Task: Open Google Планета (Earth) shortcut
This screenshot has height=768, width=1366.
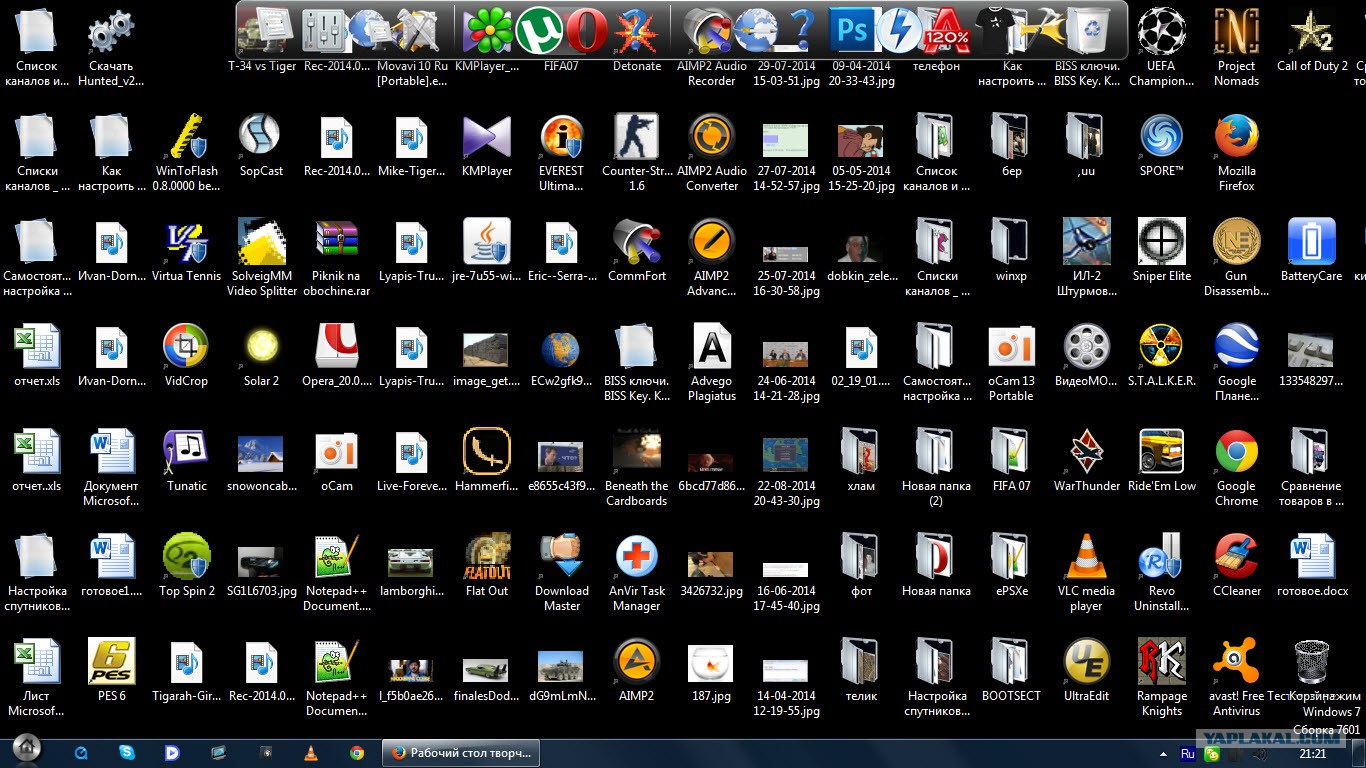Action: [x=1236, y=363]
